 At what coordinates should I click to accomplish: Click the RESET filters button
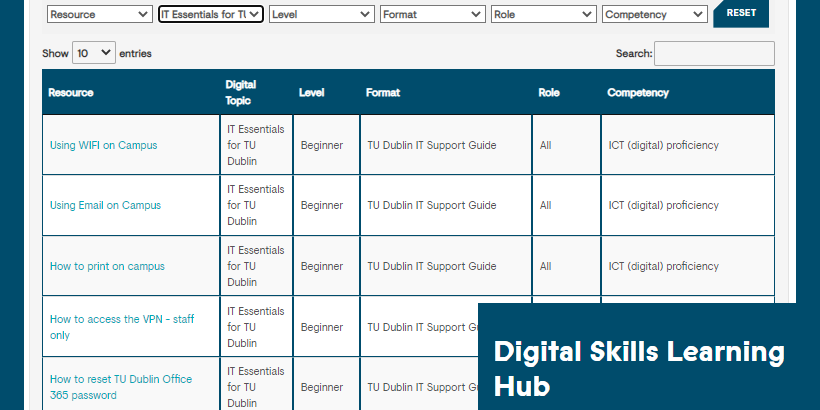(741, 13)
